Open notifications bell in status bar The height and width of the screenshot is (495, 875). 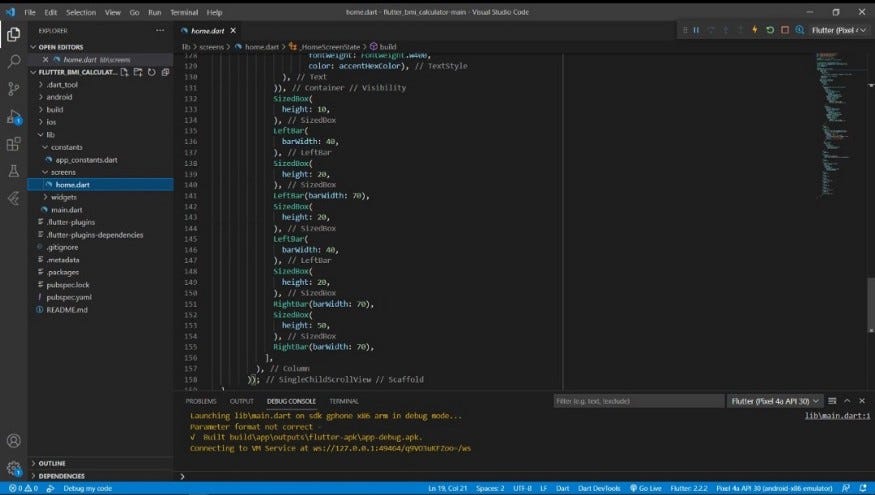coord(864,488)
